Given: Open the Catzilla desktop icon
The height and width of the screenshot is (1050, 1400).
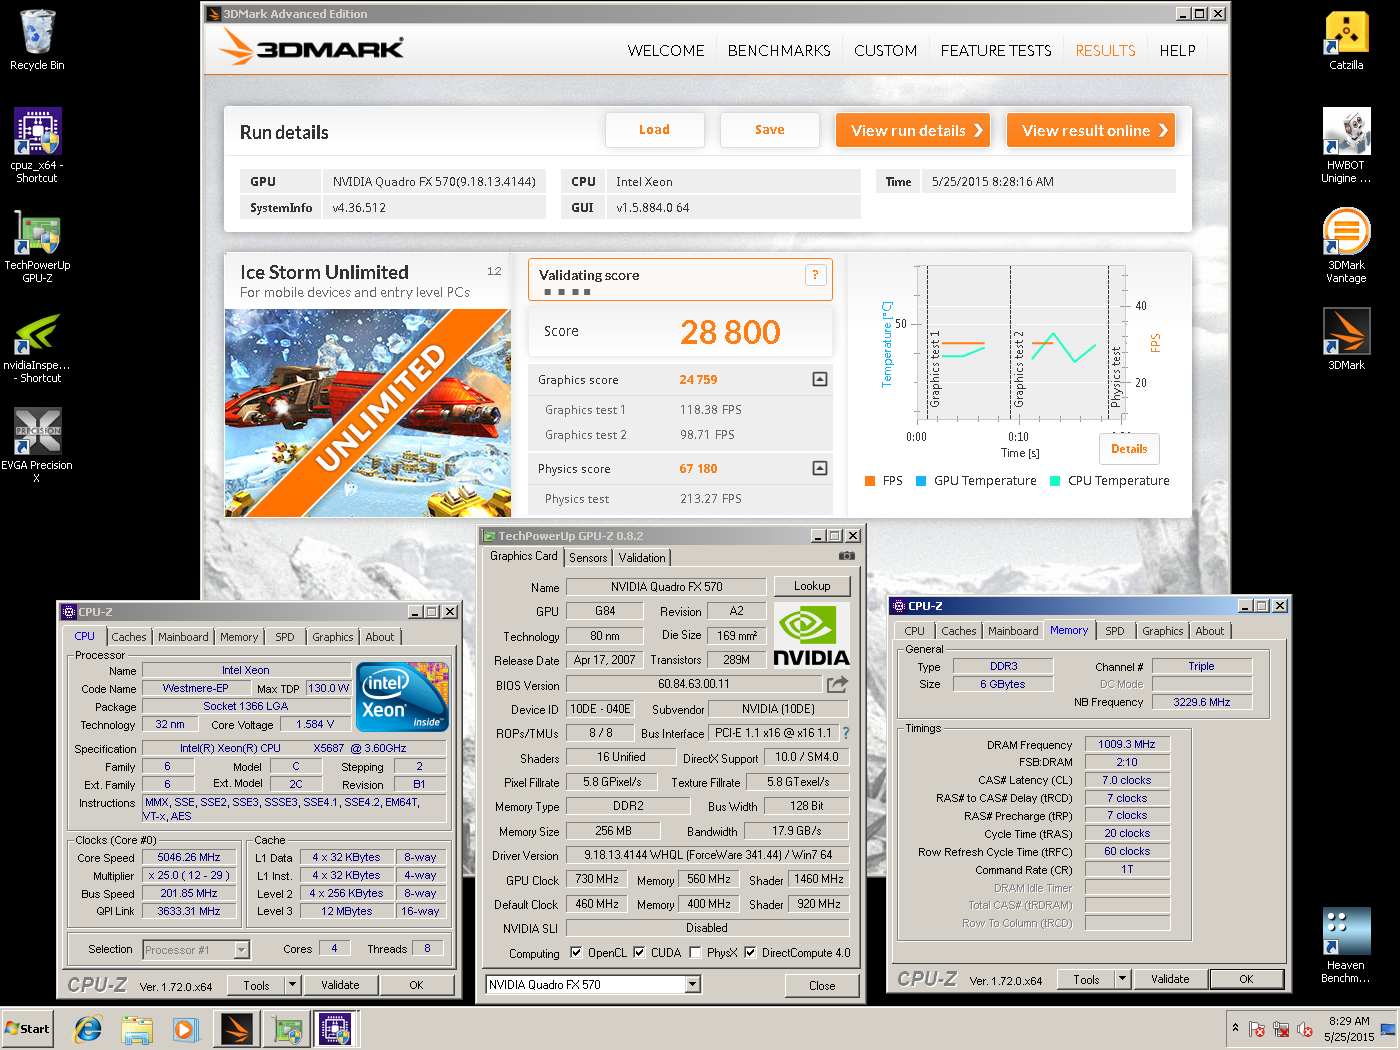Looking at the screenshot, I should point(1346,40).
